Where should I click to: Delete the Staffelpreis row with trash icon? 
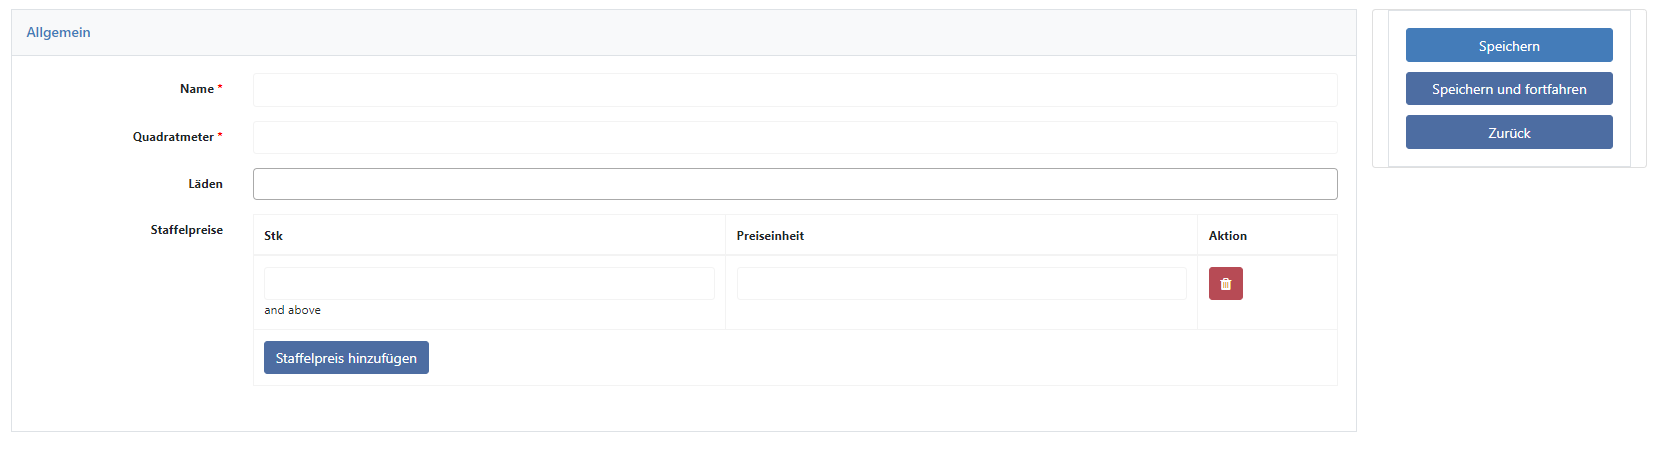pos(1225,284)
